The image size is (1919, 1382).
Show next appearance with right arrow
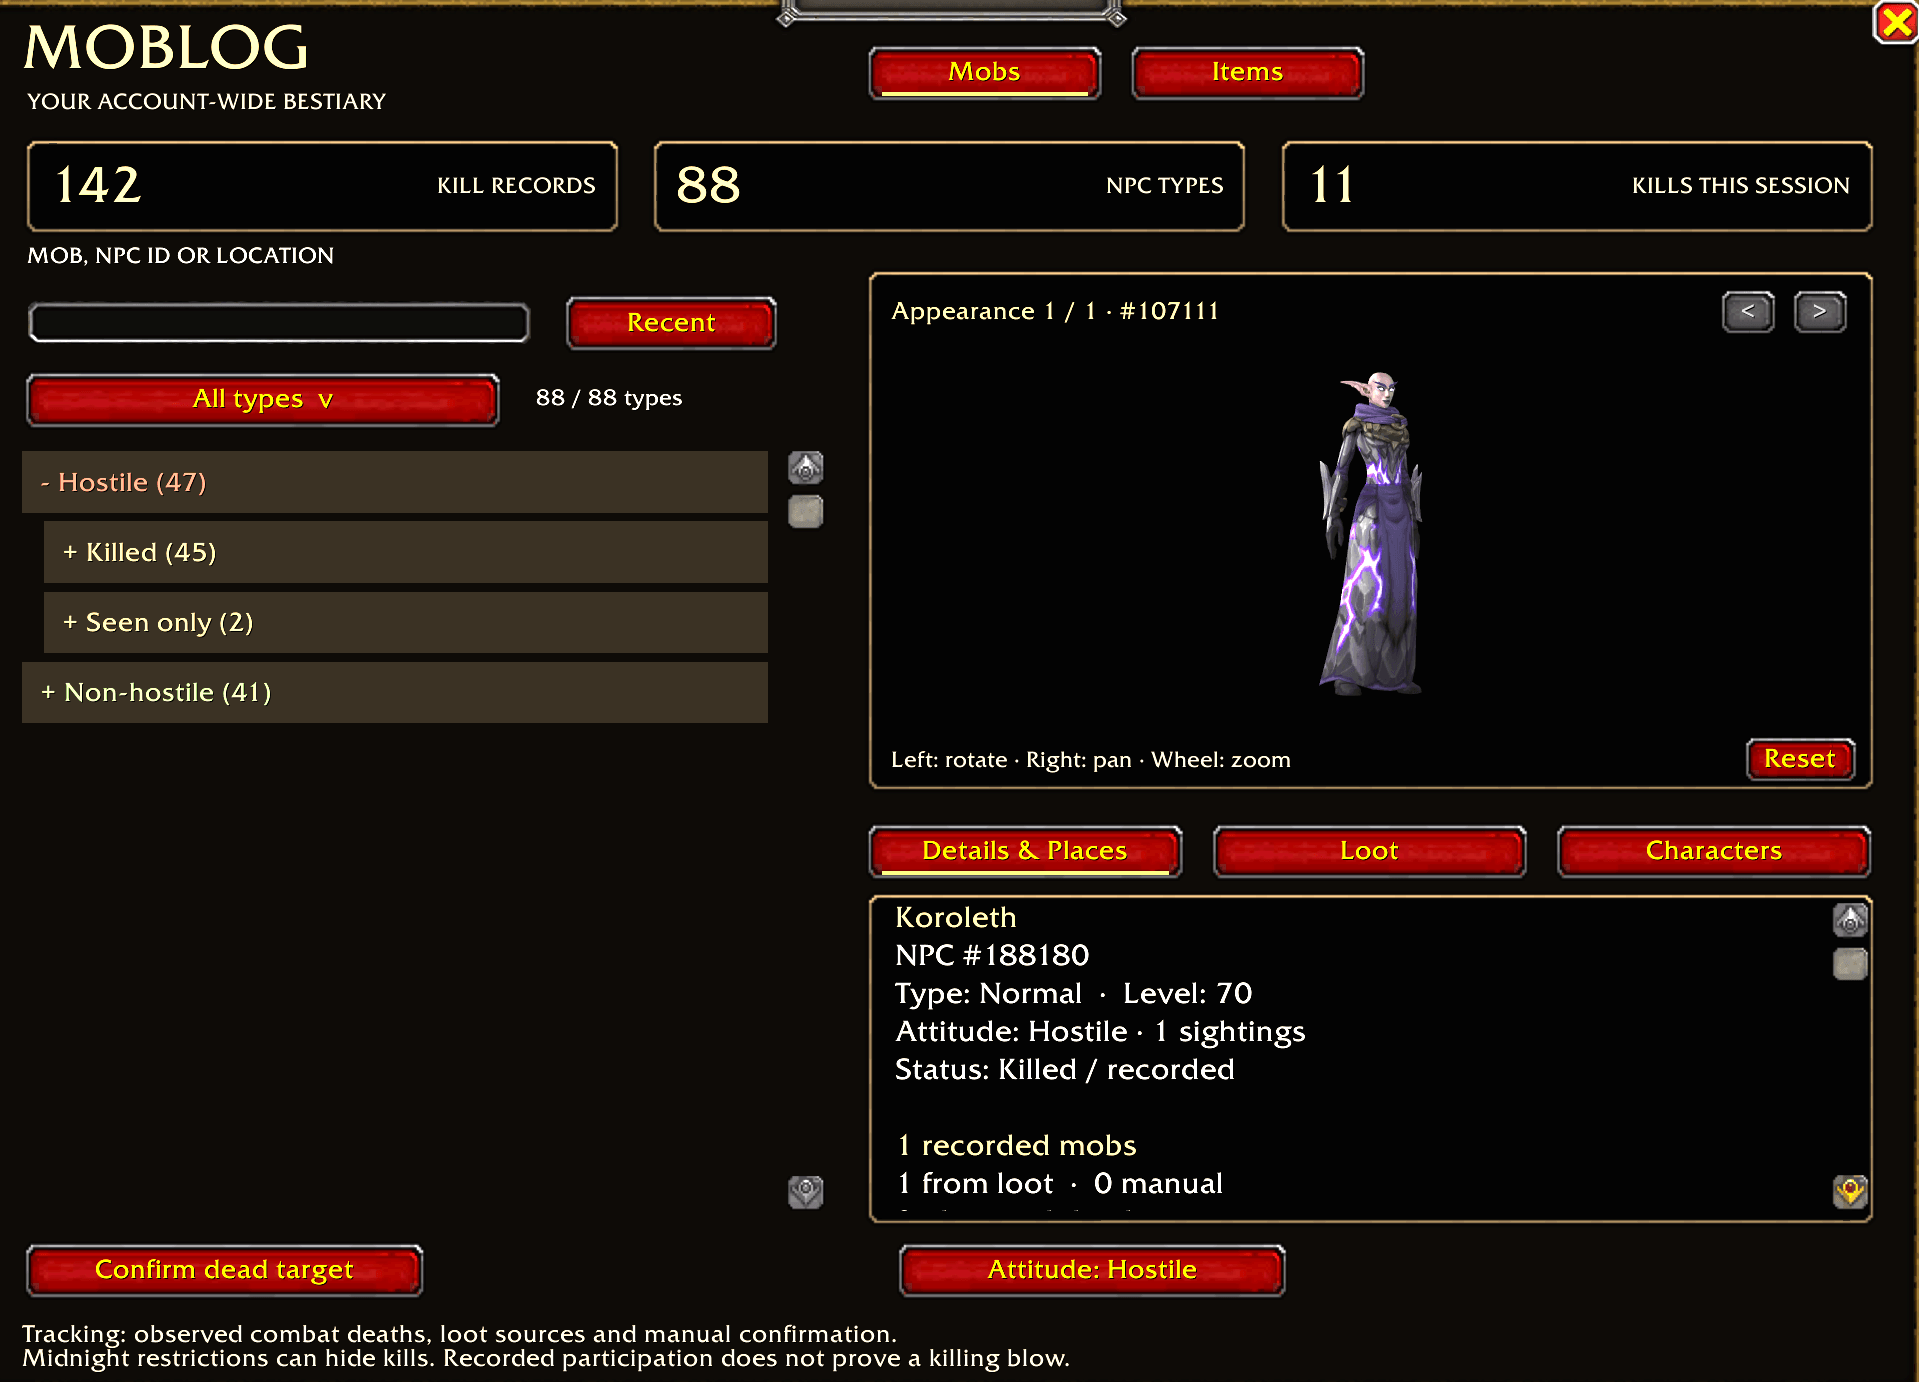click(x=1820, y=311)
